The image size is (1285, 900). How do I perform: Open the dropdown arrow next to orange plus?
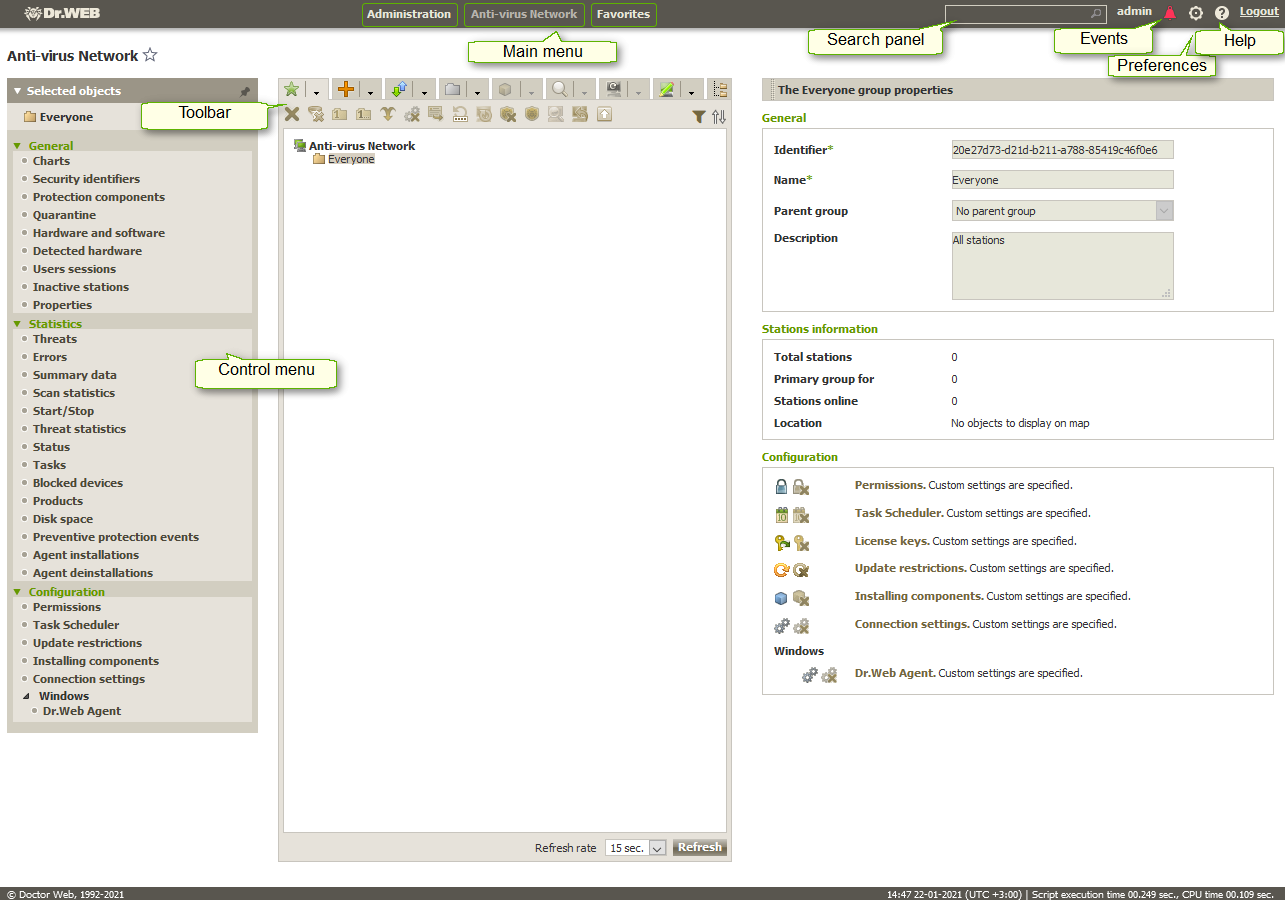(x=370, y=91)
